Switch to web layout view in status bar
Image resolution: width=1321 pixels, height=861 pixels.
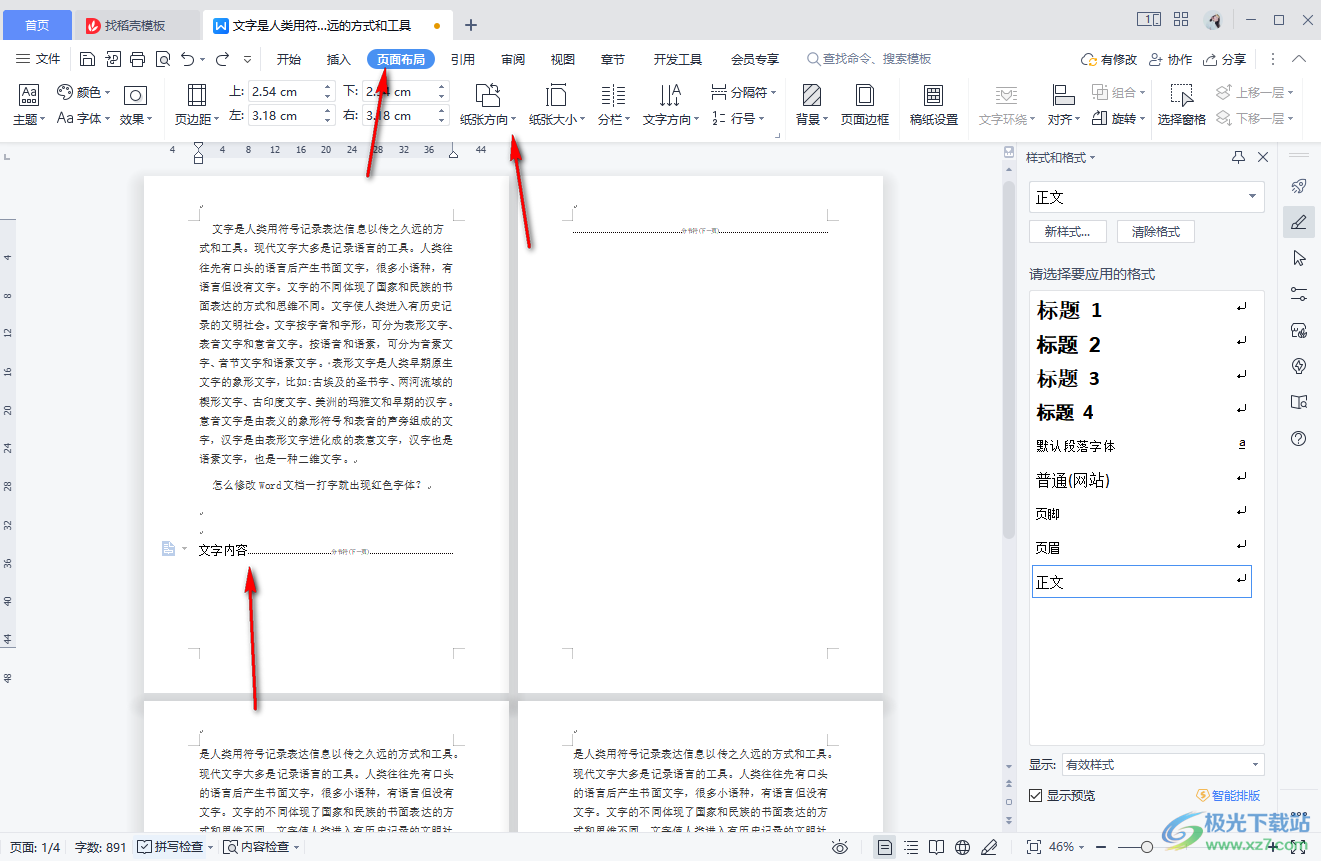coord(963,847)
